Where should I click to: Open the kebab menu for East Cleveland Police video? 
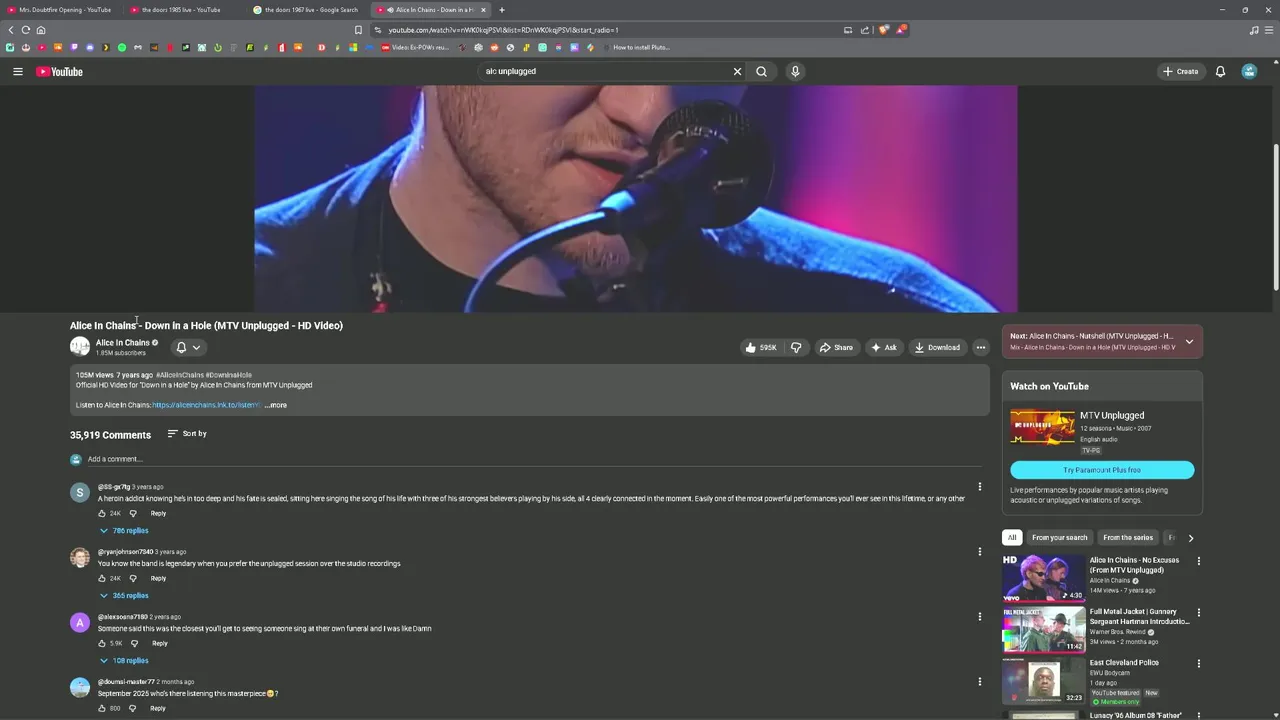[x=1198, y=663]
